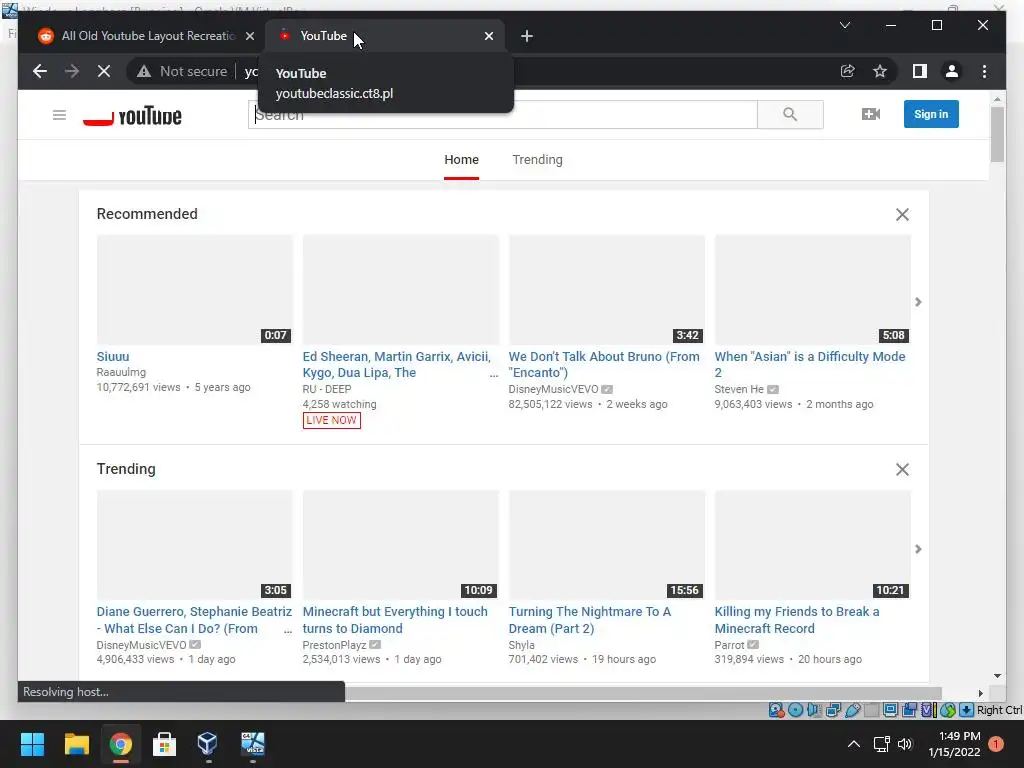Open We Don't Talk About Bruno title
Image resolution: width=1024 pixels, height=768 pixels.
(x=604, y=364)
